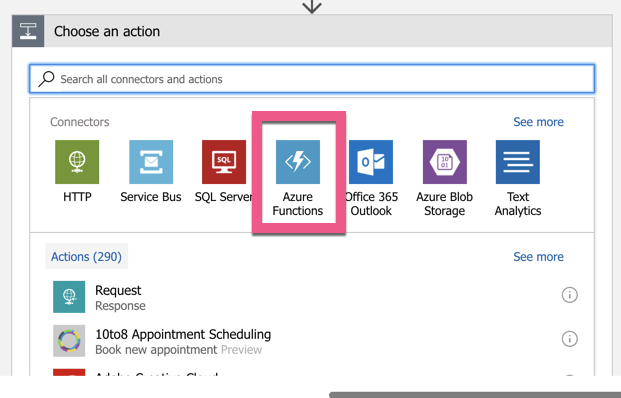
Task: Open the SQL Server connector icon
Action: [x=224, y=162]
